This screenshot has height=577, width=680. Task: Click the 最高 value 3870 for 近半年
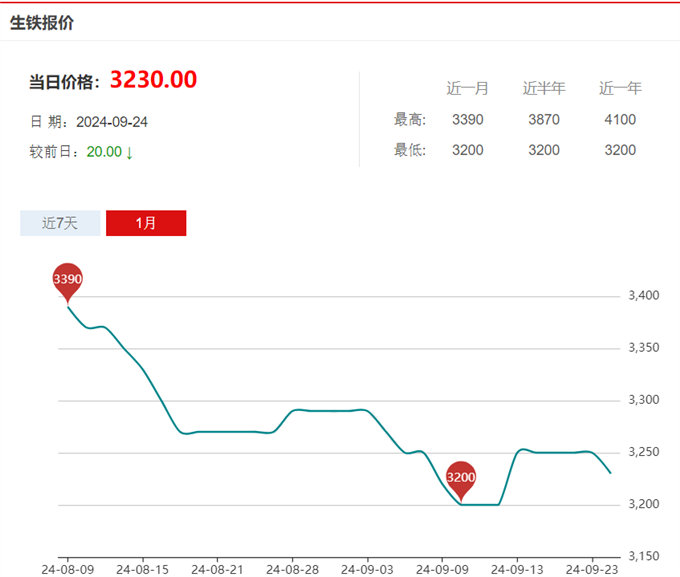tap(544, 120)
